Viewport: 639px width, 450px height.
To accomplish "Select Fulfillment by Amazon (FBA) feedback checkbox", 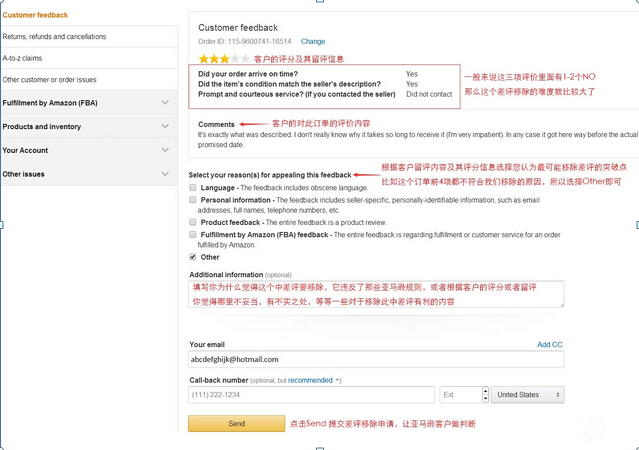I will (x=193, y=234).
